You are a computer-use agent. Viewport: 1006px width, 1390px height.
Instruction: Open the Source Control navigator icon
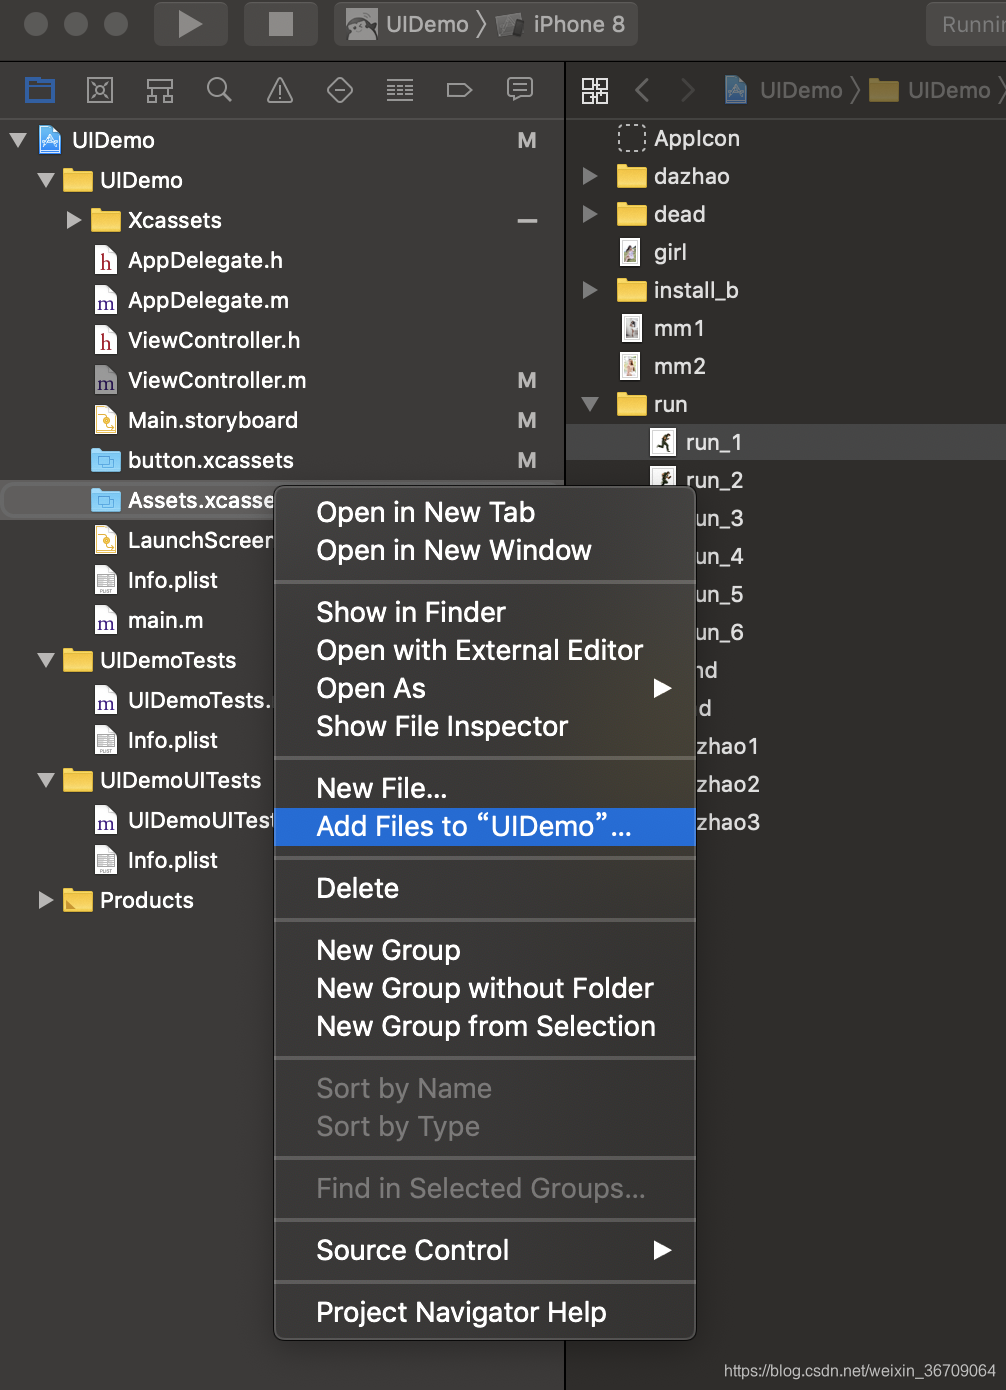pos(100,90)
